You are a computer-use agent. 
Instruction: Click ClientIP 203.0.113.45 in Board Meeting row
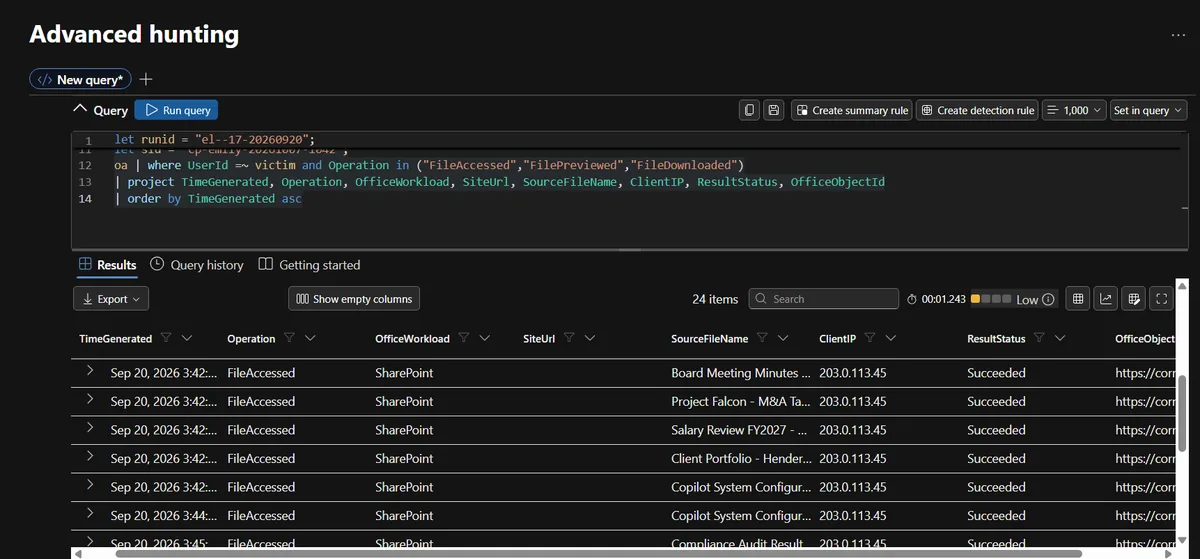(x=852, y=373)
